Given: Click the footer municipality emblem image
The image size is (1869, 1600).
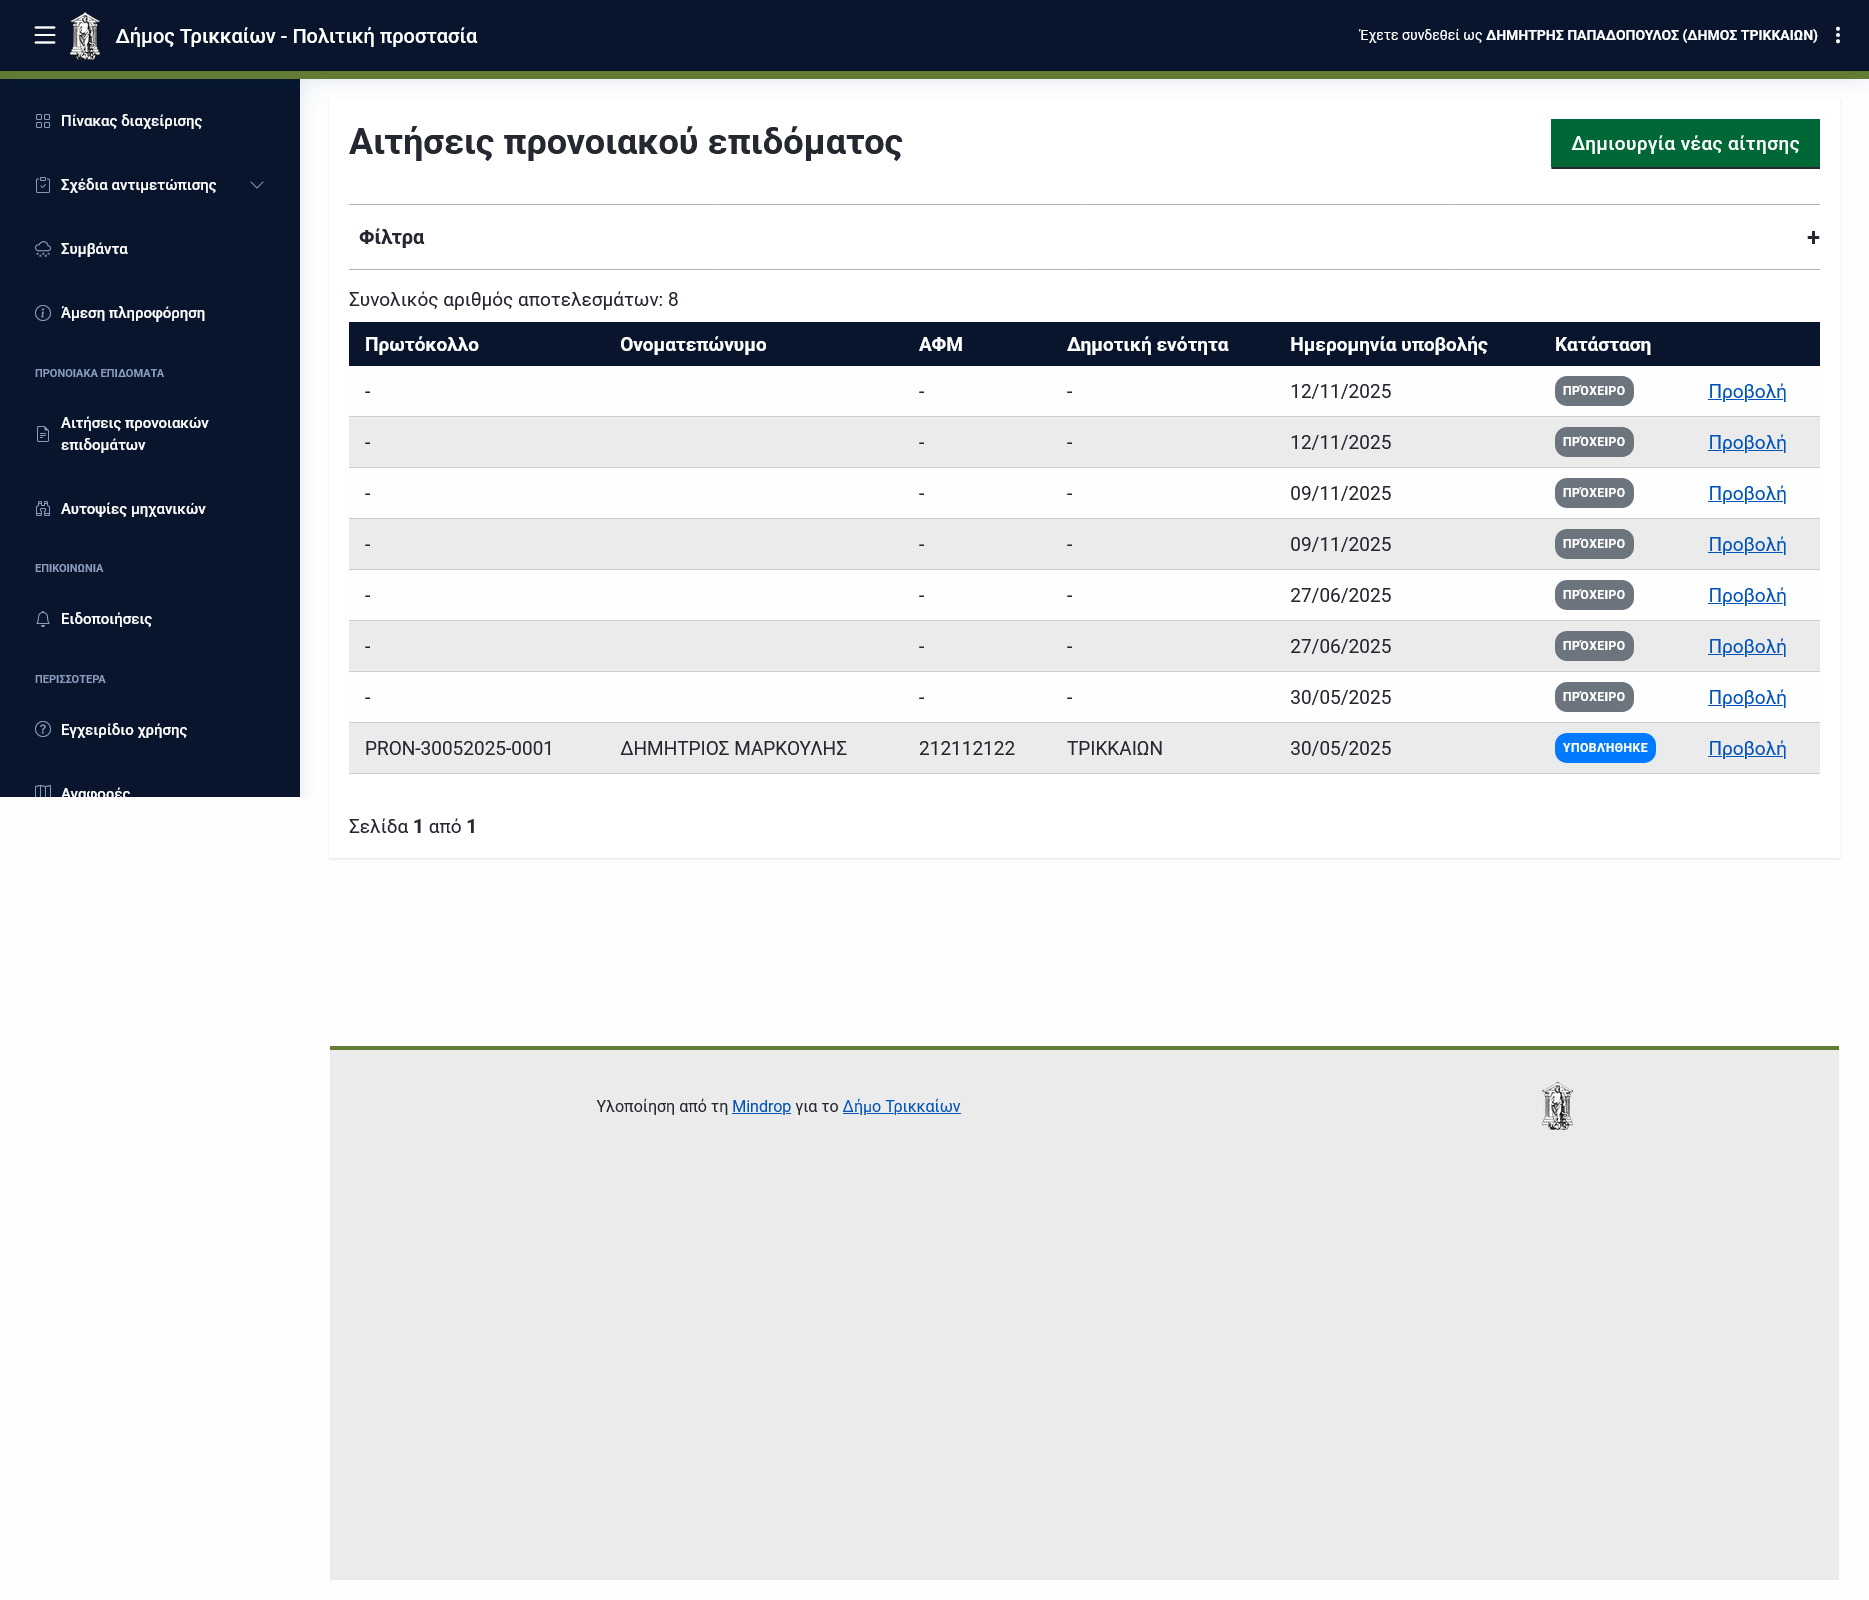Looking at the screenshot, I should click(x=1557, y=1107).
